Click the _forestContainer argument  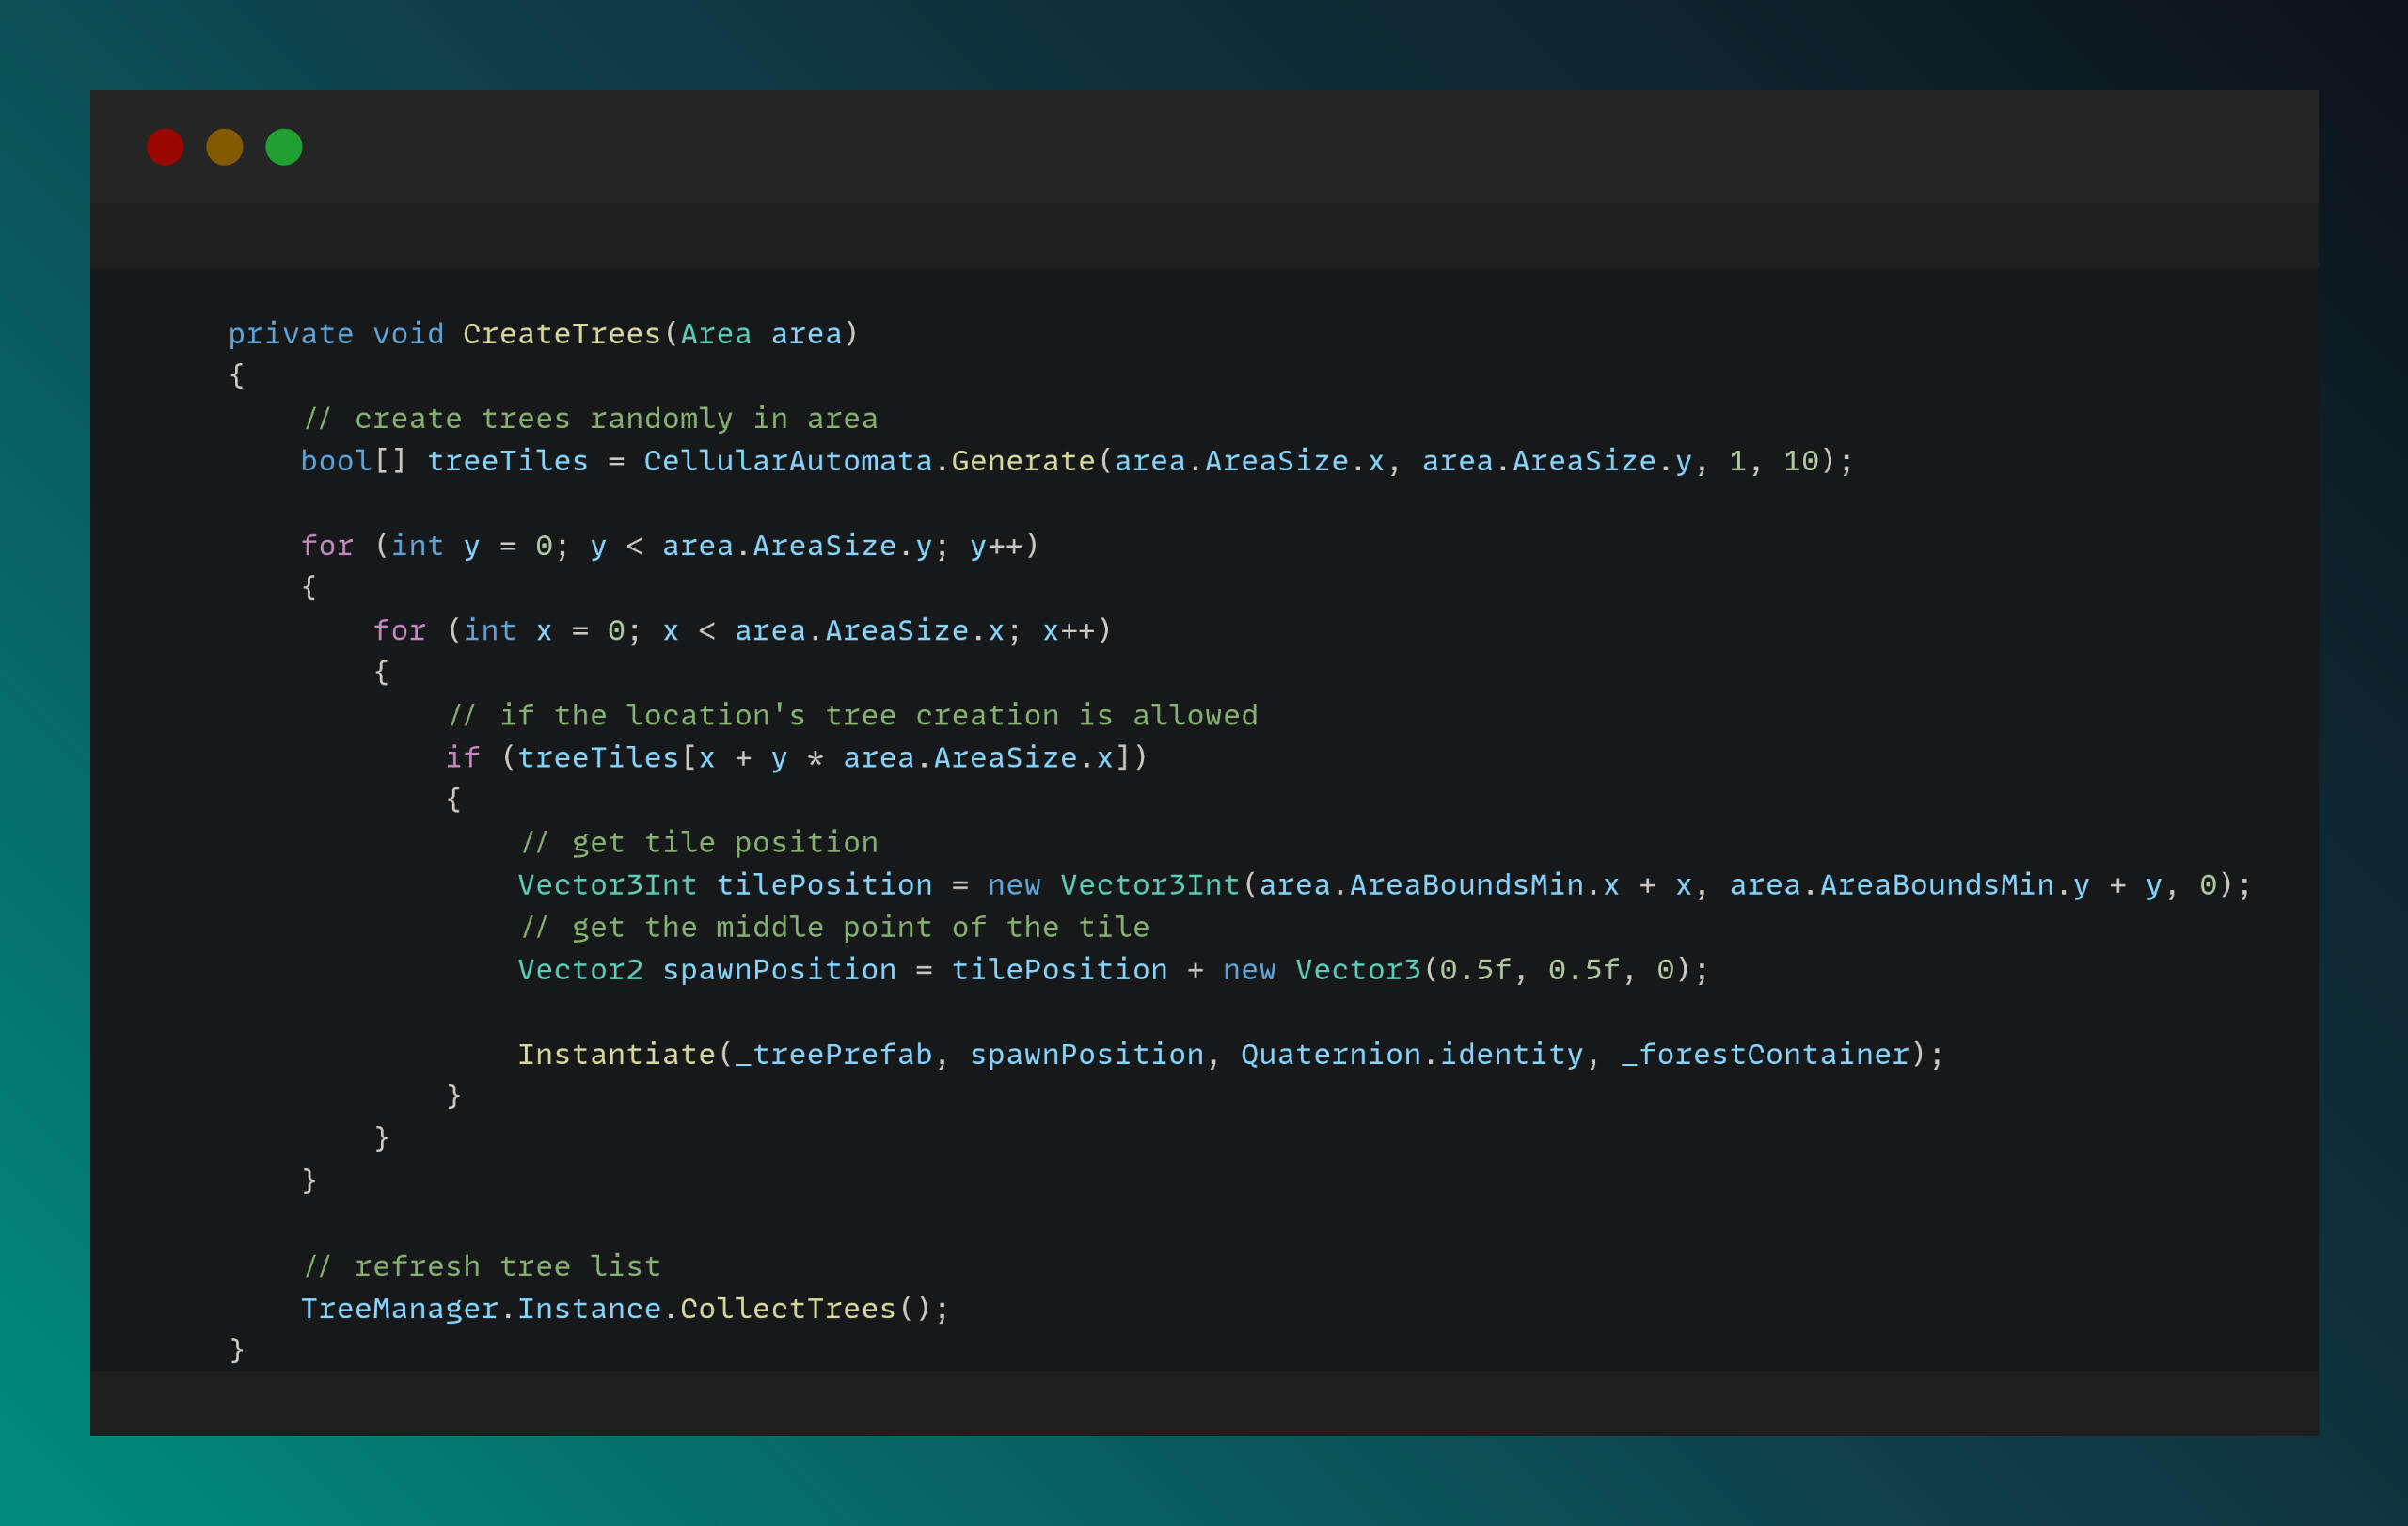click(1764, 1055)
